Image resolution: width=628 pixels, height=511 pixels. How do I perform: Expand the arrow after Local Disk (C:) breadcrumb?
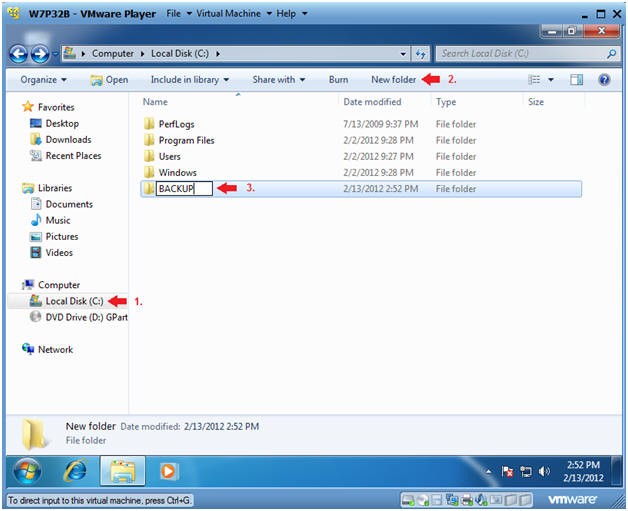pos(218,54)
